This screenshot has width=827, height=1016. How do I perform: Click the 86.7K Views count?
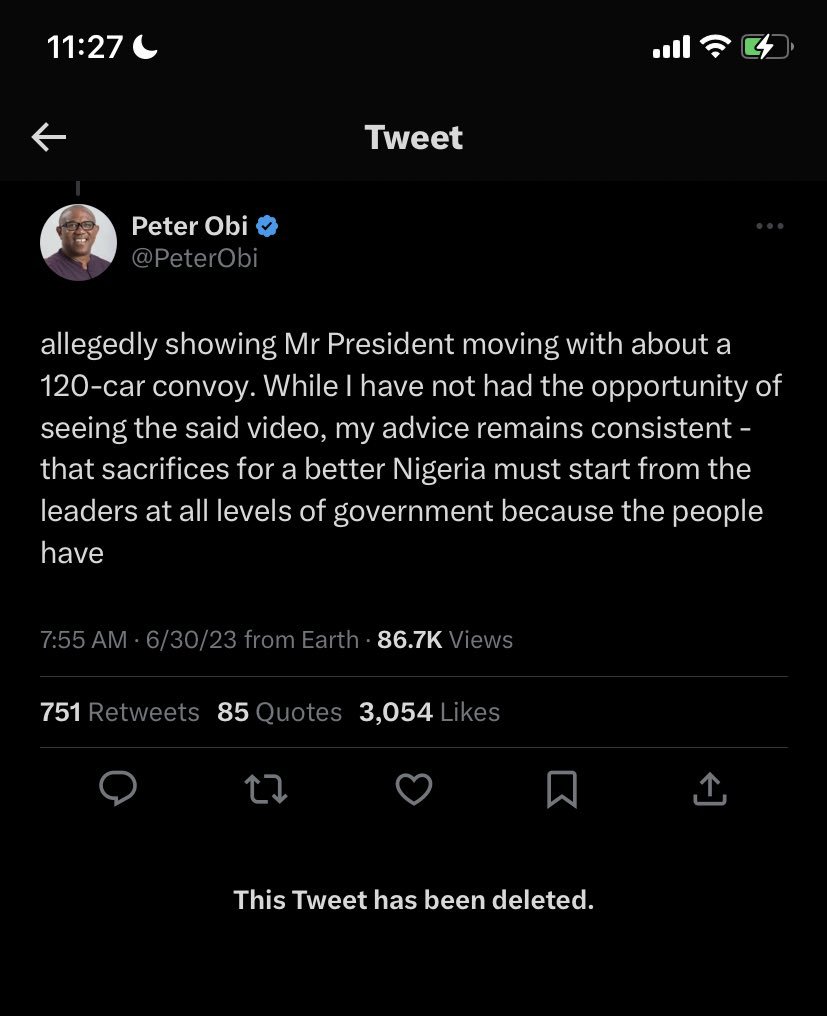coord(444,640)
